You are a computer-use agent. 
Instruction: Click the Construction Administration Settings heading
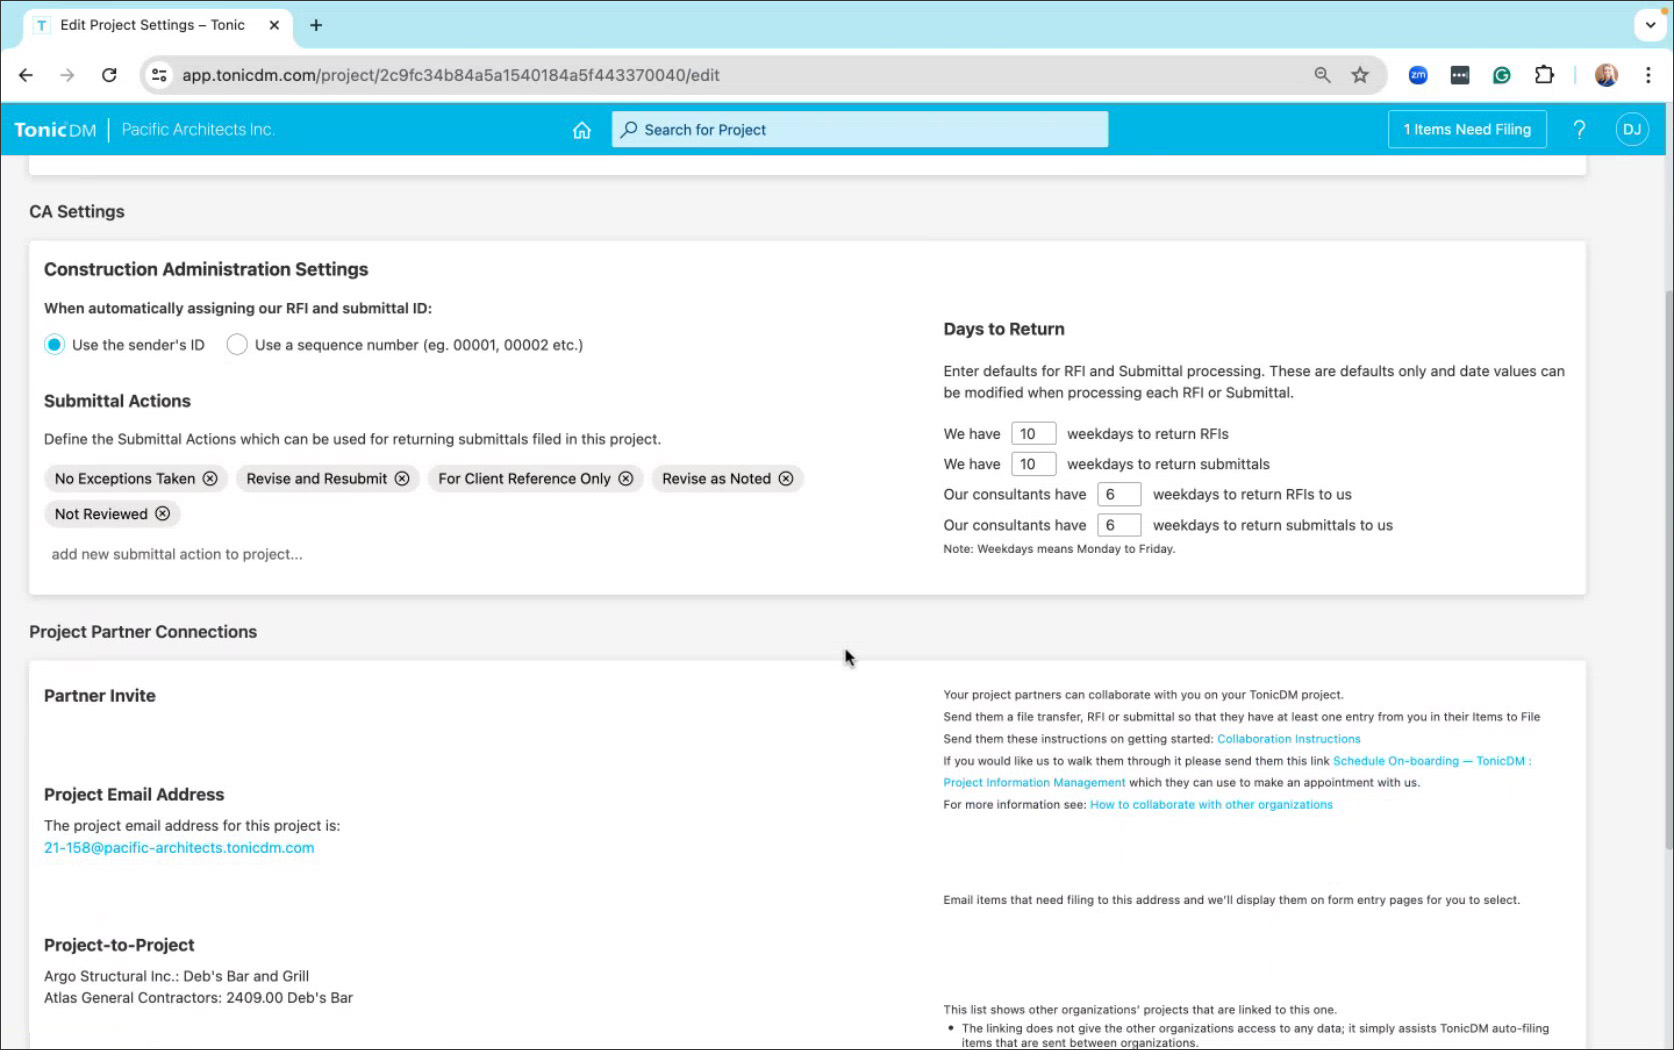click(206, 270)
